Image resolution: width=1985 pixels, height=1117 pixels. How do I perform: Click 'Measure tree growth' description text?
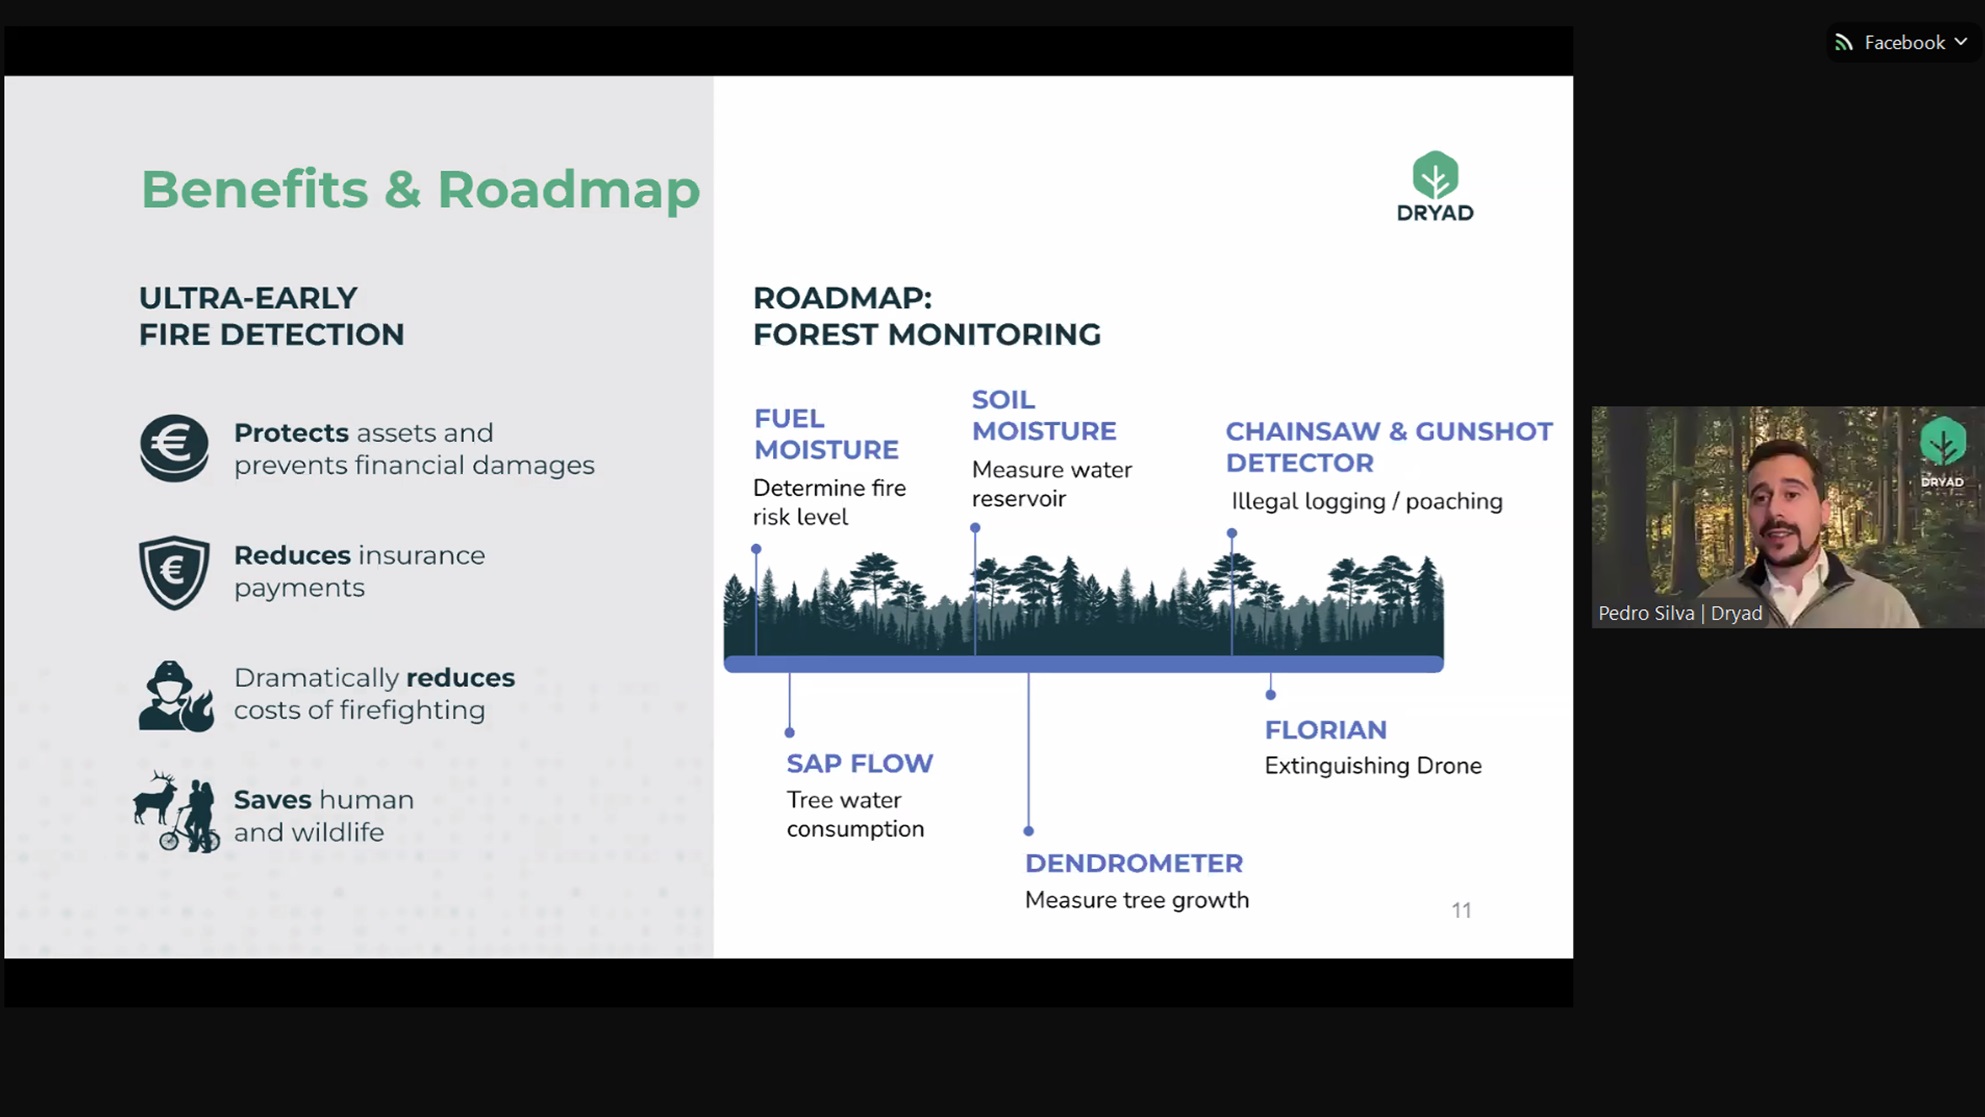point(1137,900)
